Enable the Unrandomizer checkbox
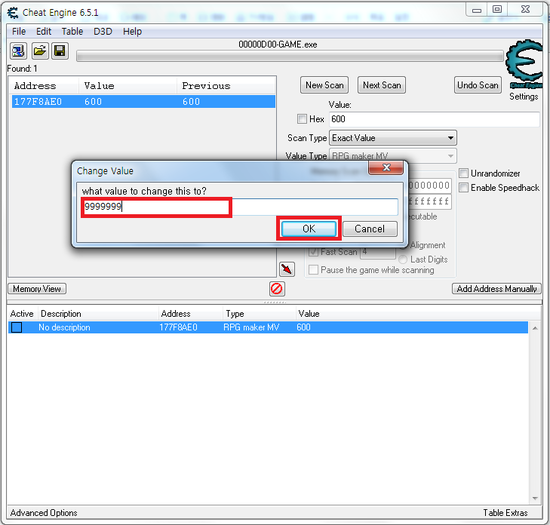This screenshot has width=550, height=525. (x=463, y=173)
